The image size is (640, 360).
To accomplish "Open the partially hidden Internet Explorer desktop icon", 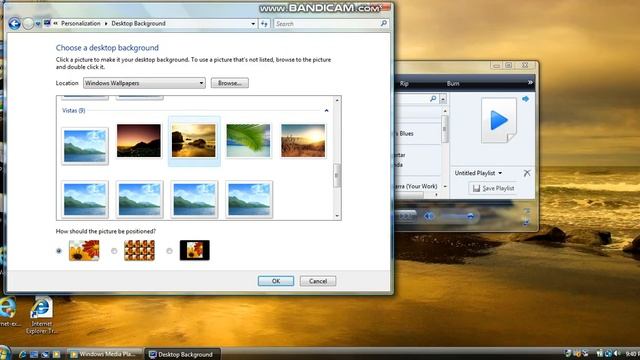I will (x=8, y=312).
